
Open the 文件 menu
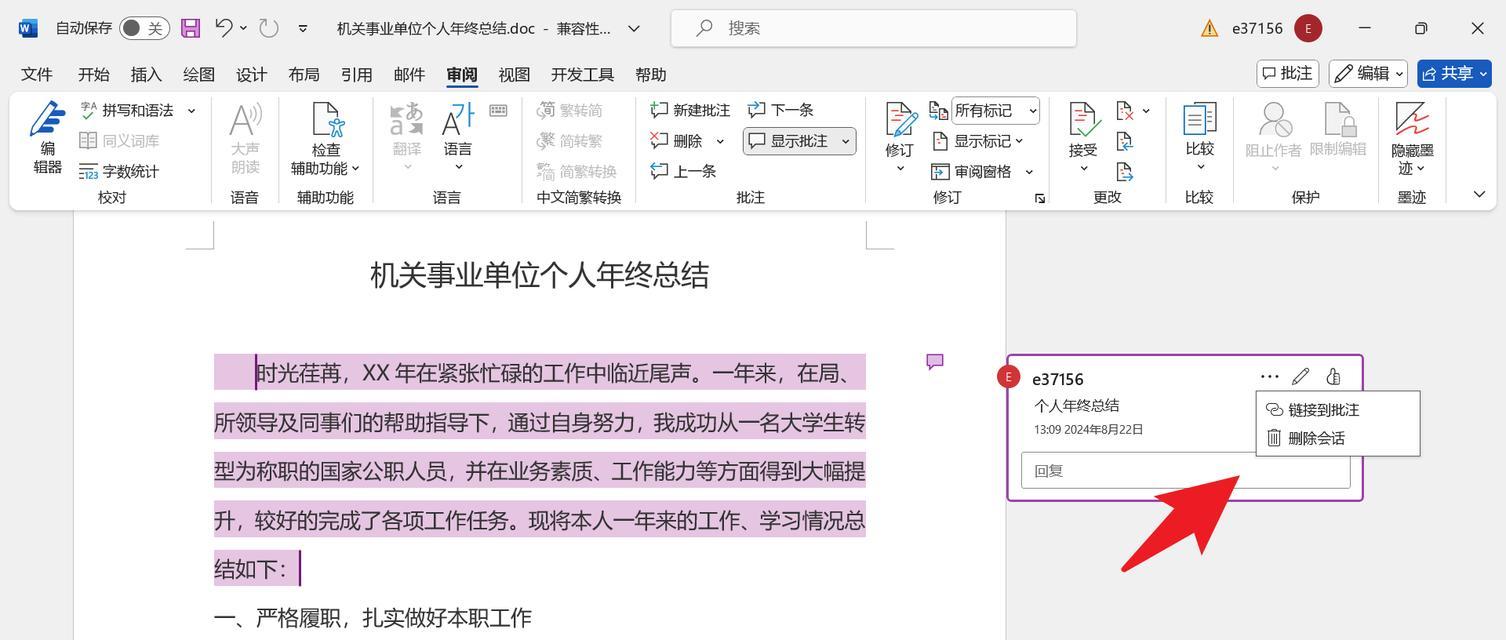point(37,74)
